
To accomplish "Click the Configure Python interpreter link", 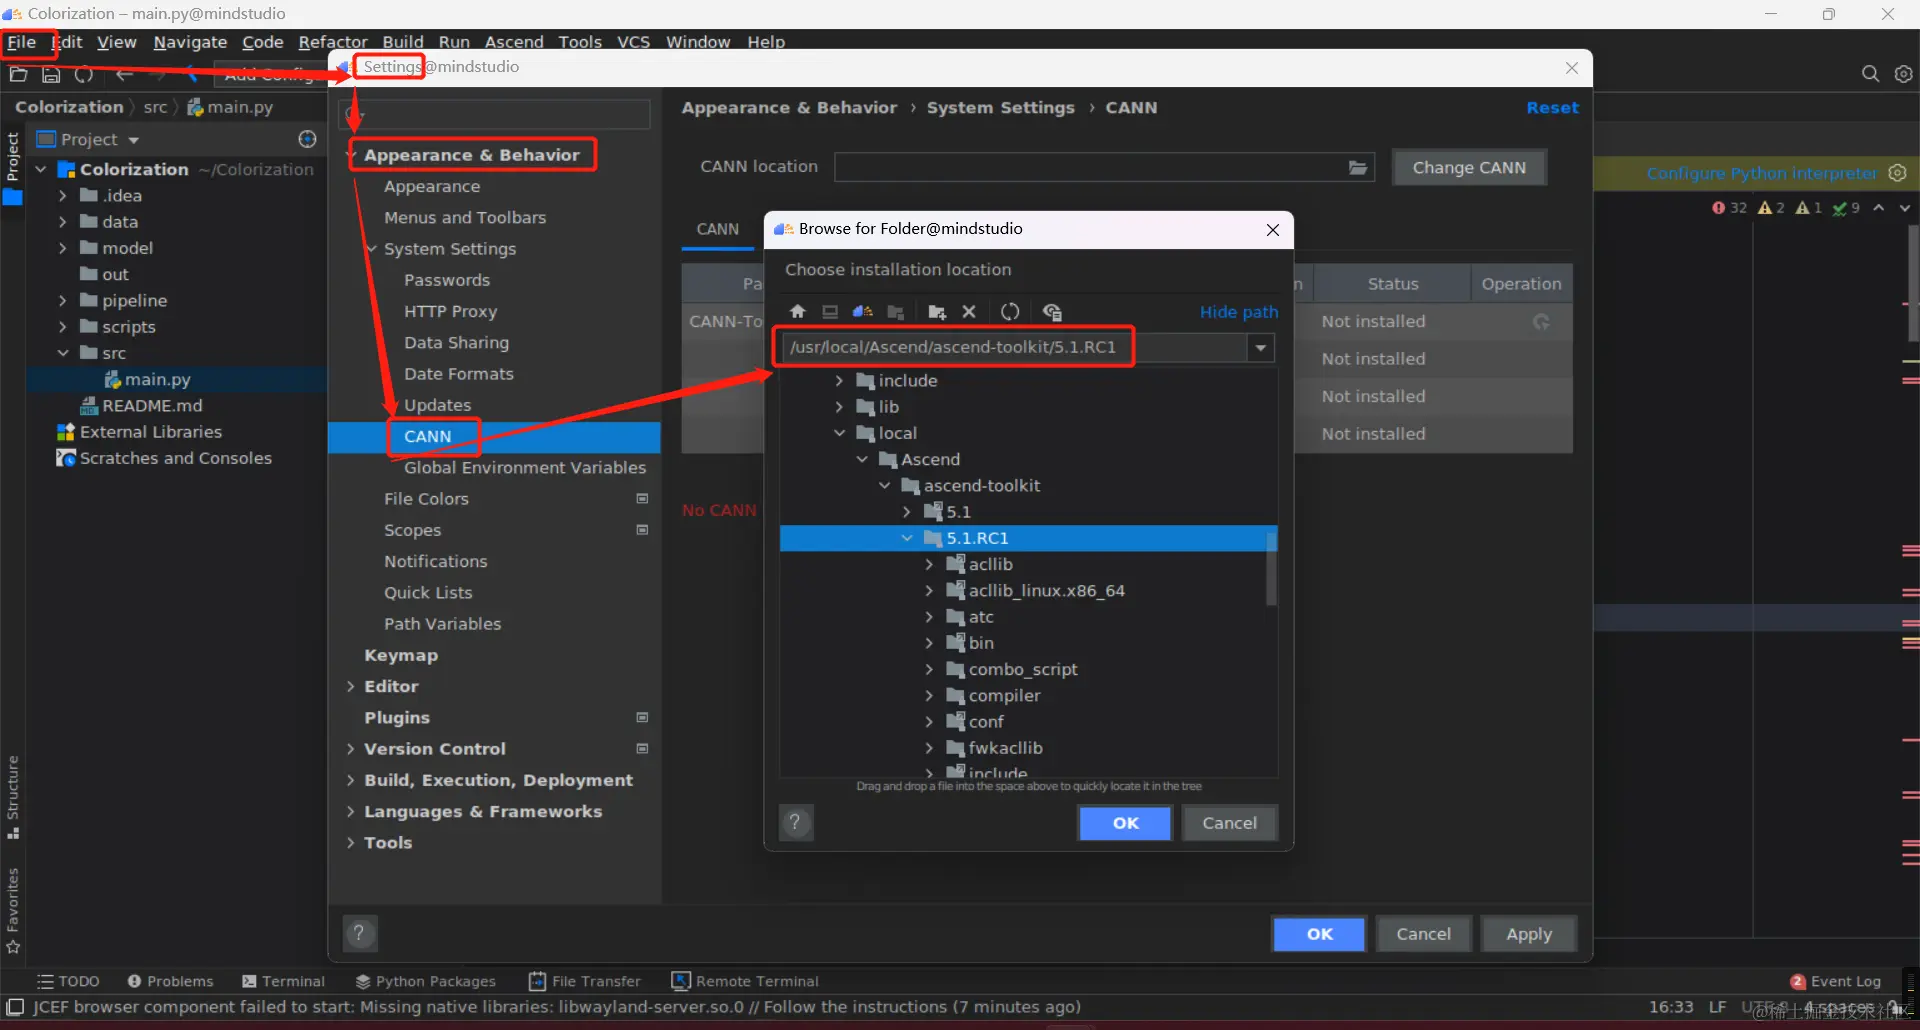I will pos(1762,173).
